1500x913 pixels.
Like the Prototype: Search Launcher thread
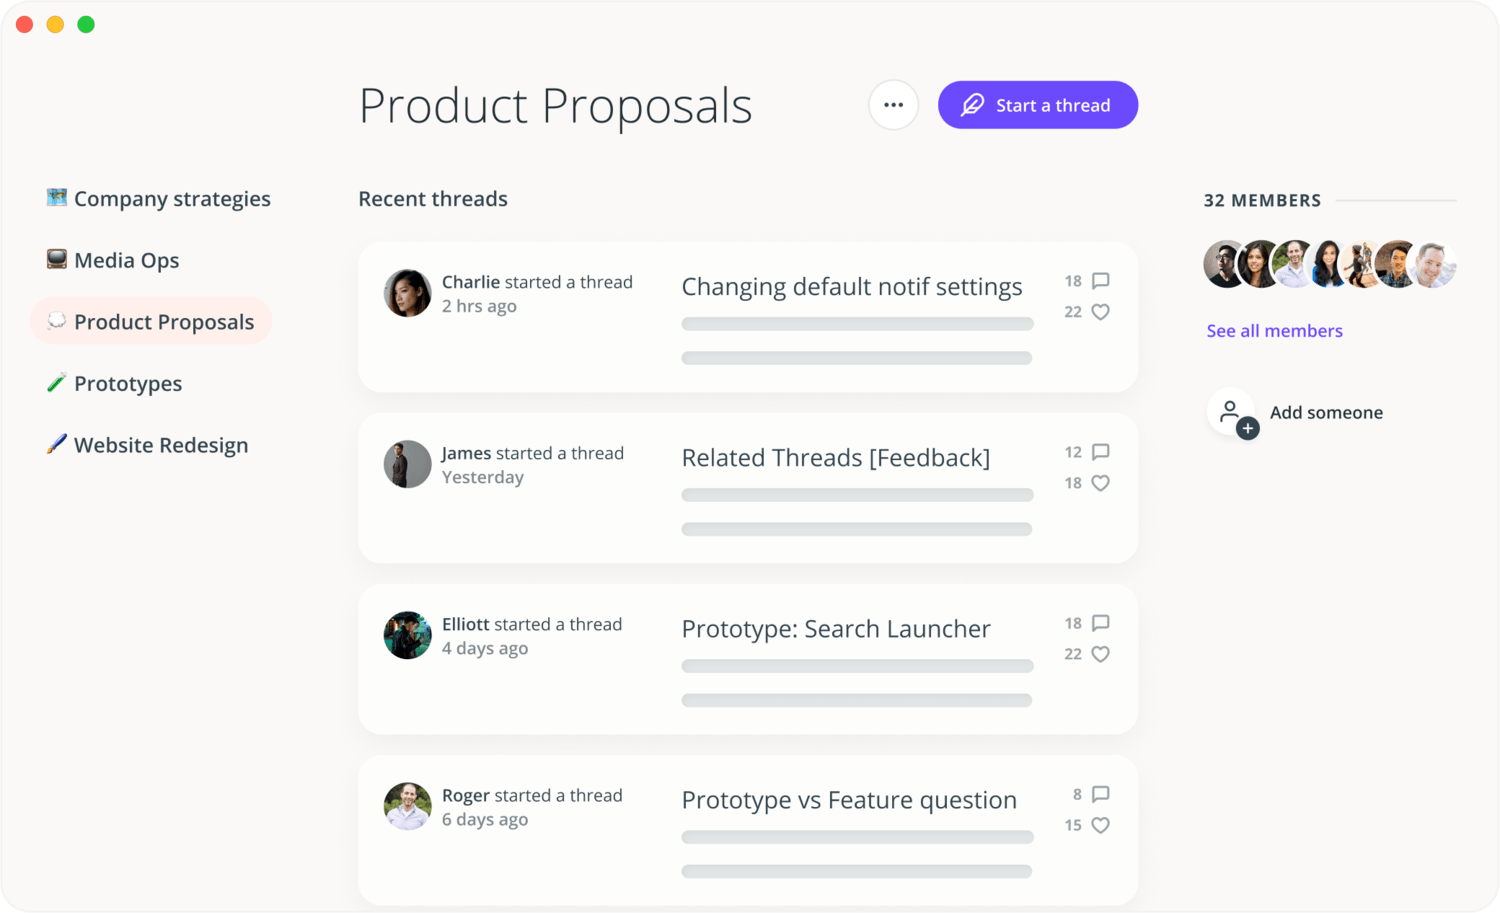[1100, 654]
